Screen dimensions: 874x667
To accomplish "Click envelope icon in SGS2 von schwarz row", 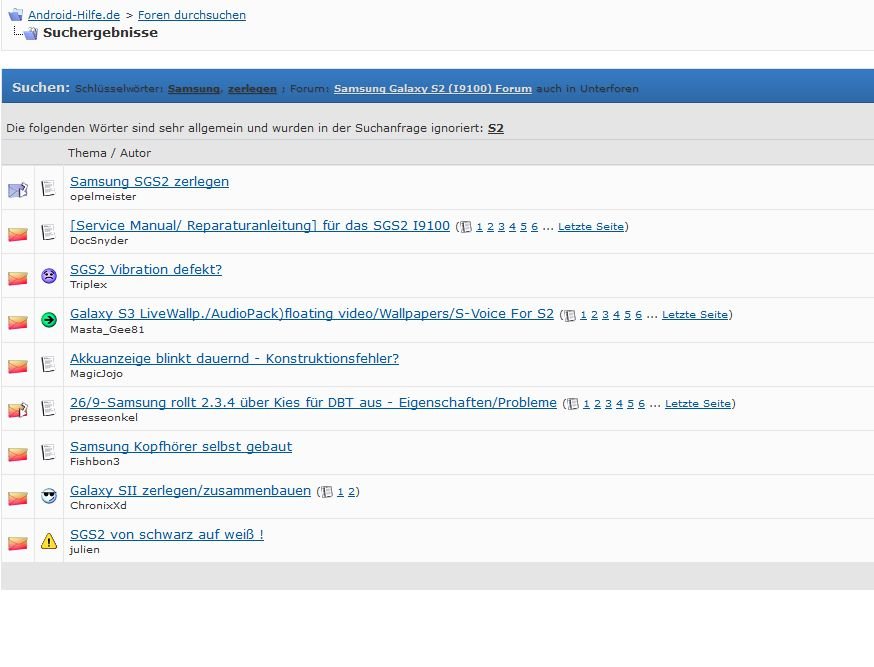I will point(18,542).
